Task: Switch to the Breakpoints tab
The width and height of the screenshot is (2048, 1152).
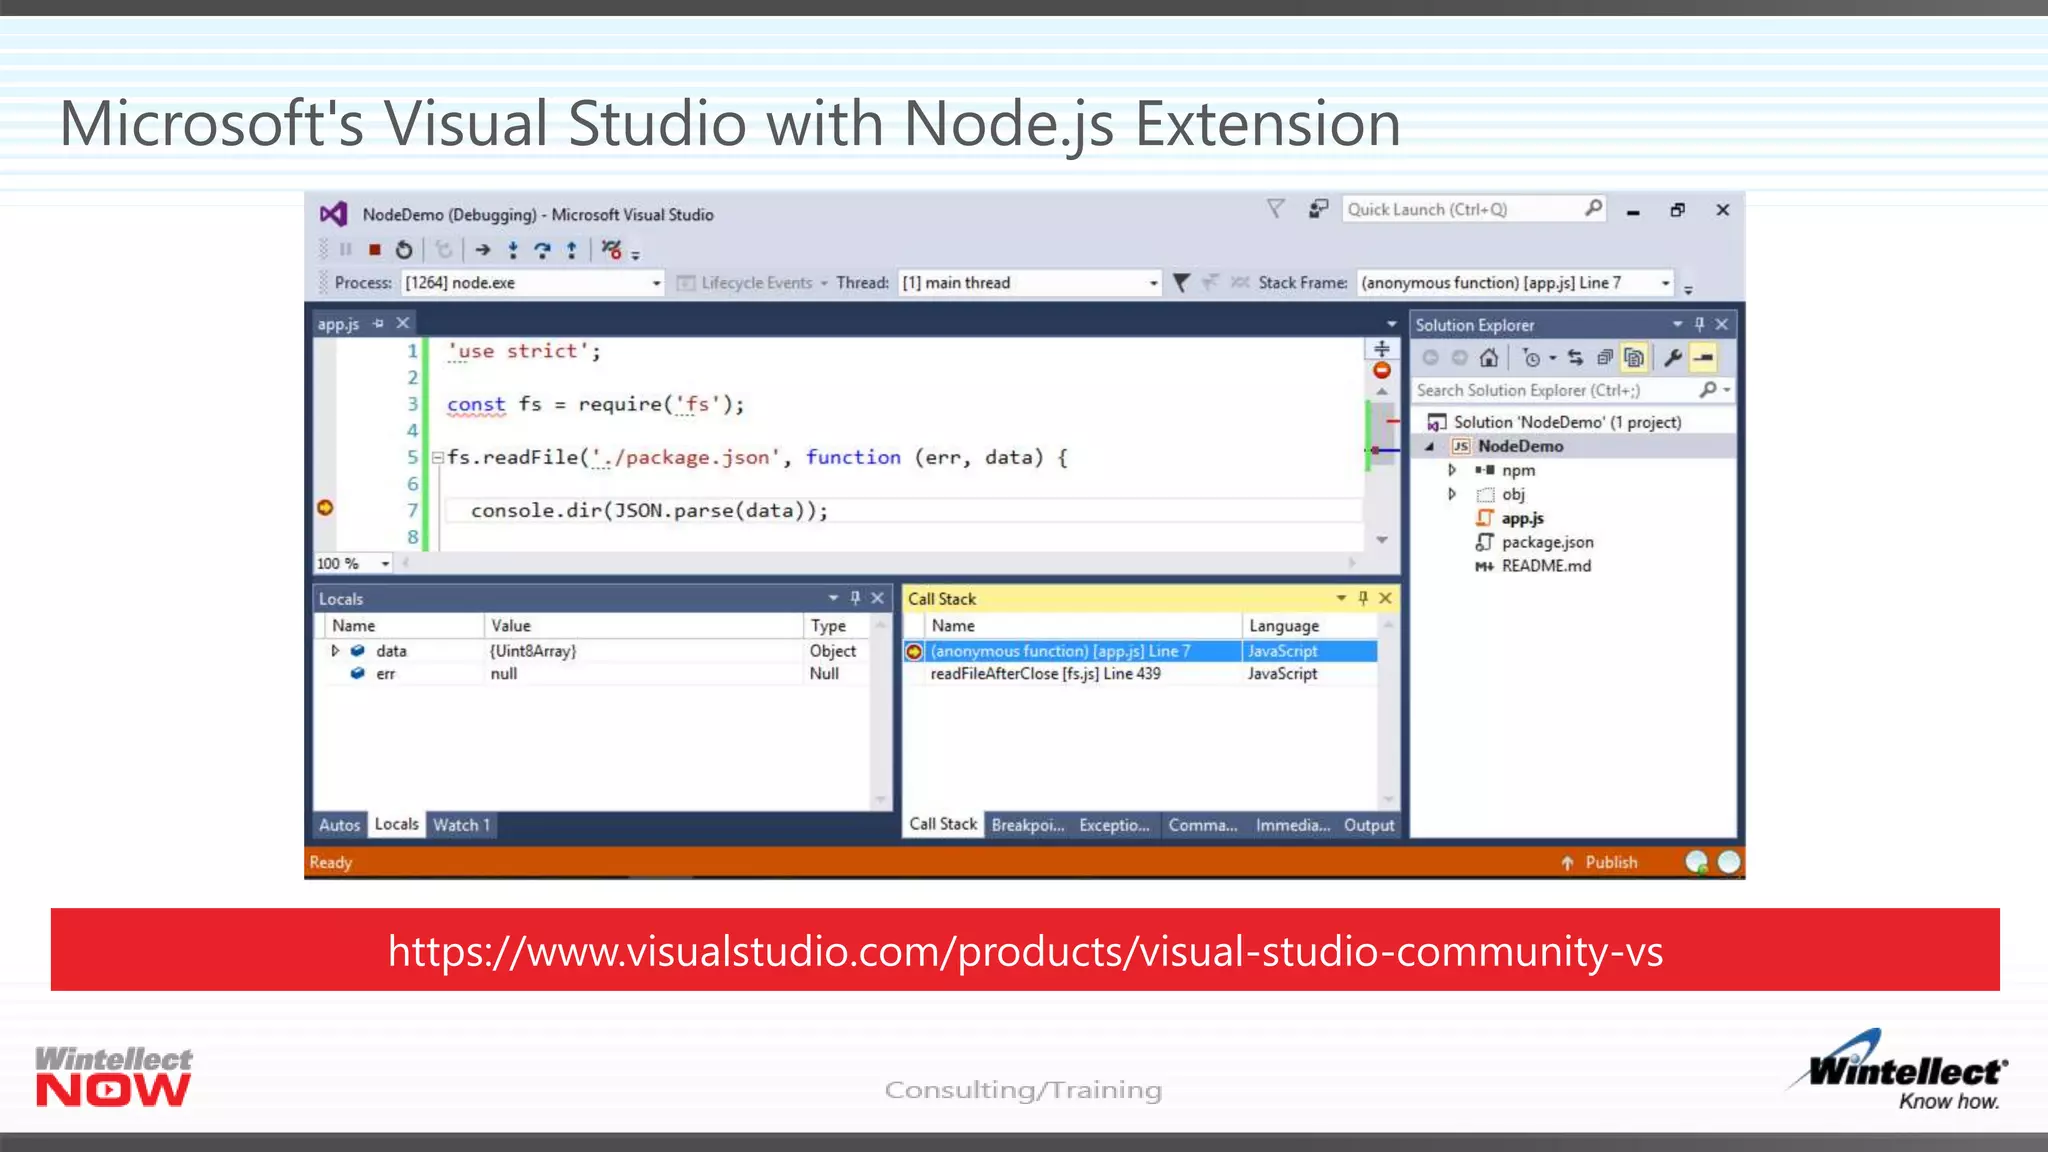Action: (1028, 825)
